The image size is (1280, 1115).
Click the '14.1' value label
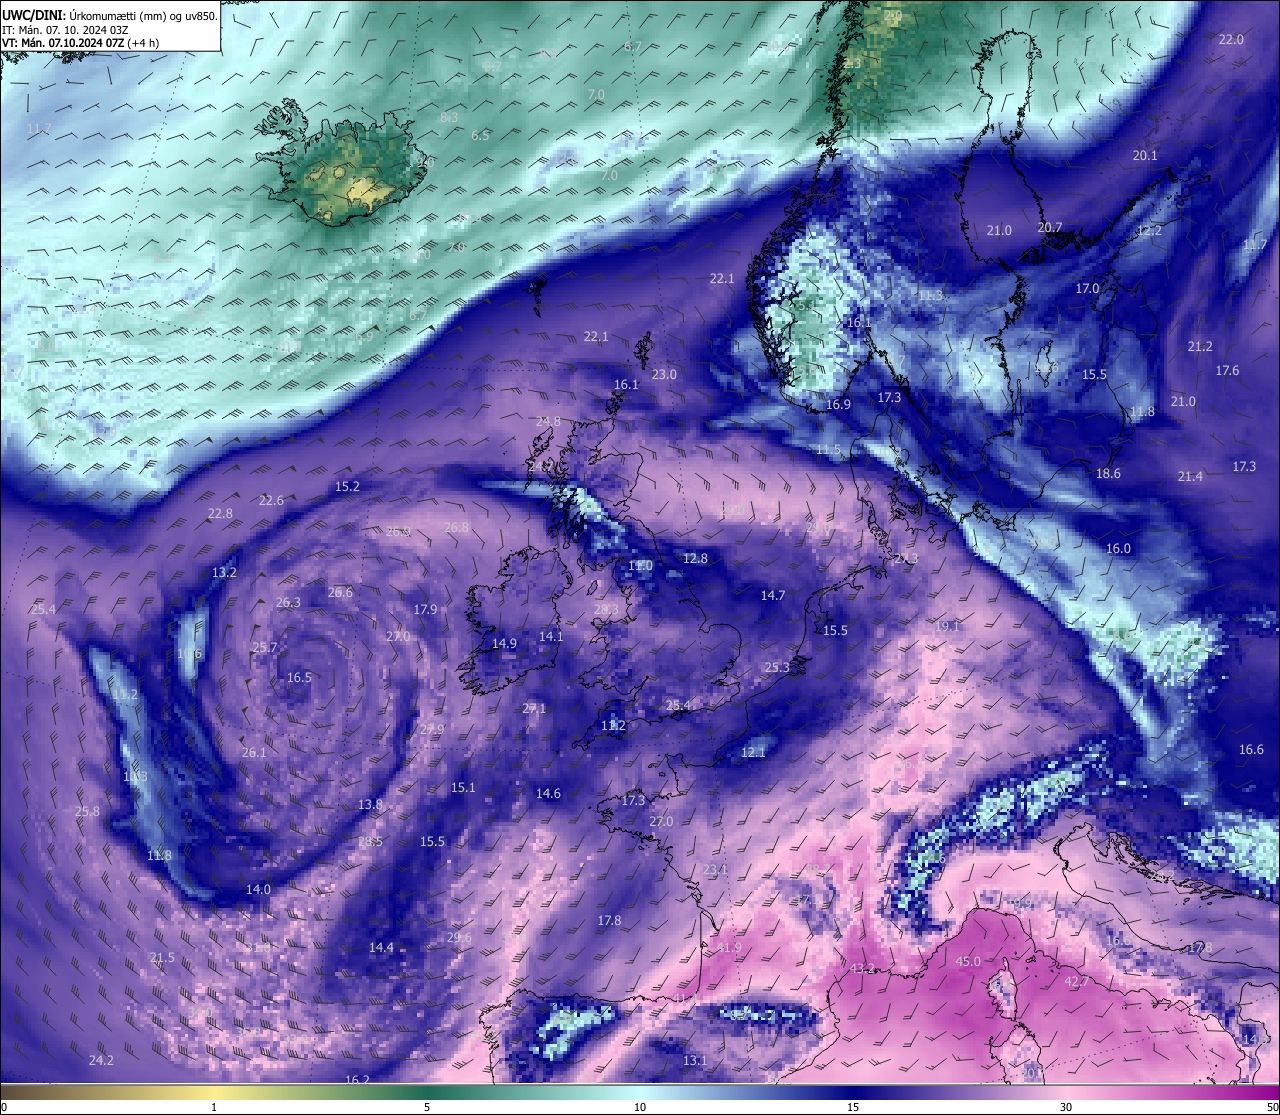551,636
